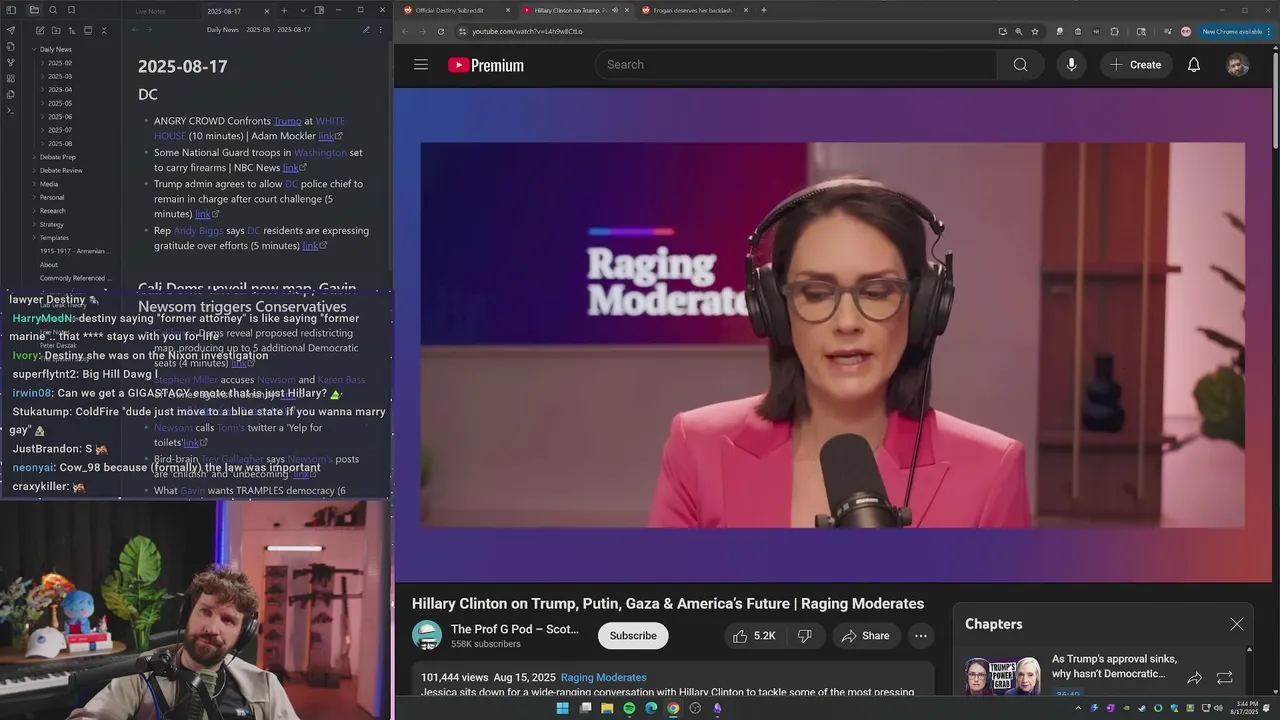Switch to the edit pencil icon in the Obsidian note
1280x720 pixels.
pos(366,30)
